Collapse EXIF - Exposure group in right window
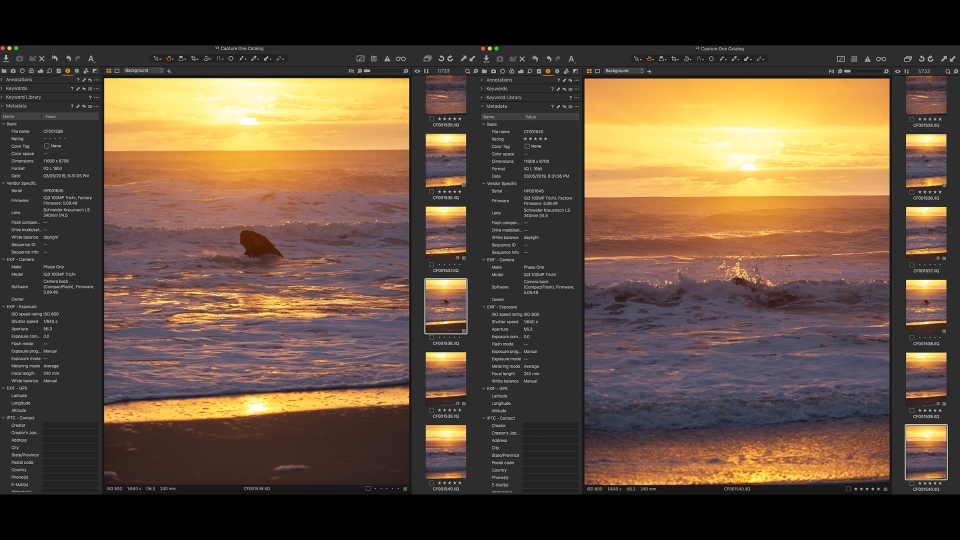 coord(484,307)
